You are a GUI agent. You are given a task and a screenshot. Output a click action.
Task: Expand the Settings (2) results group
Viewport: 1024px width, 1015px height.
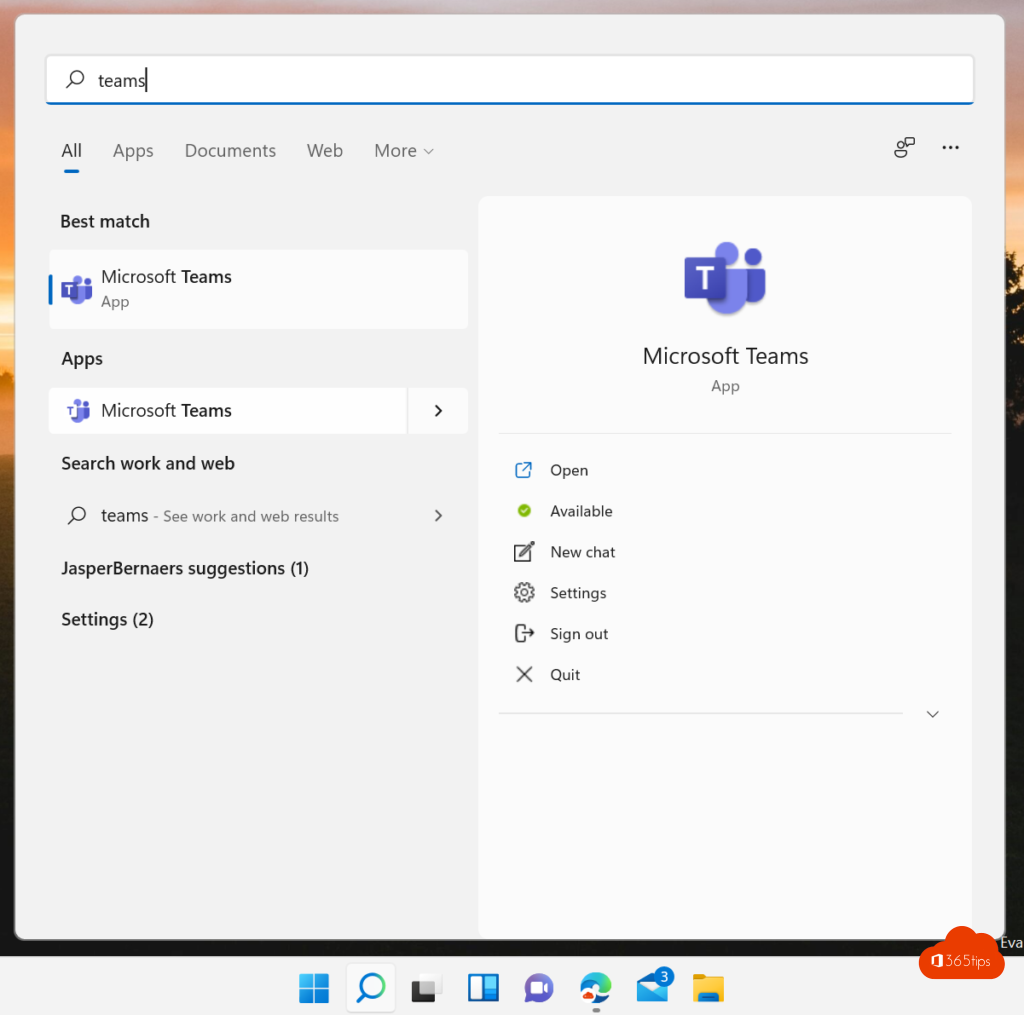107,619
